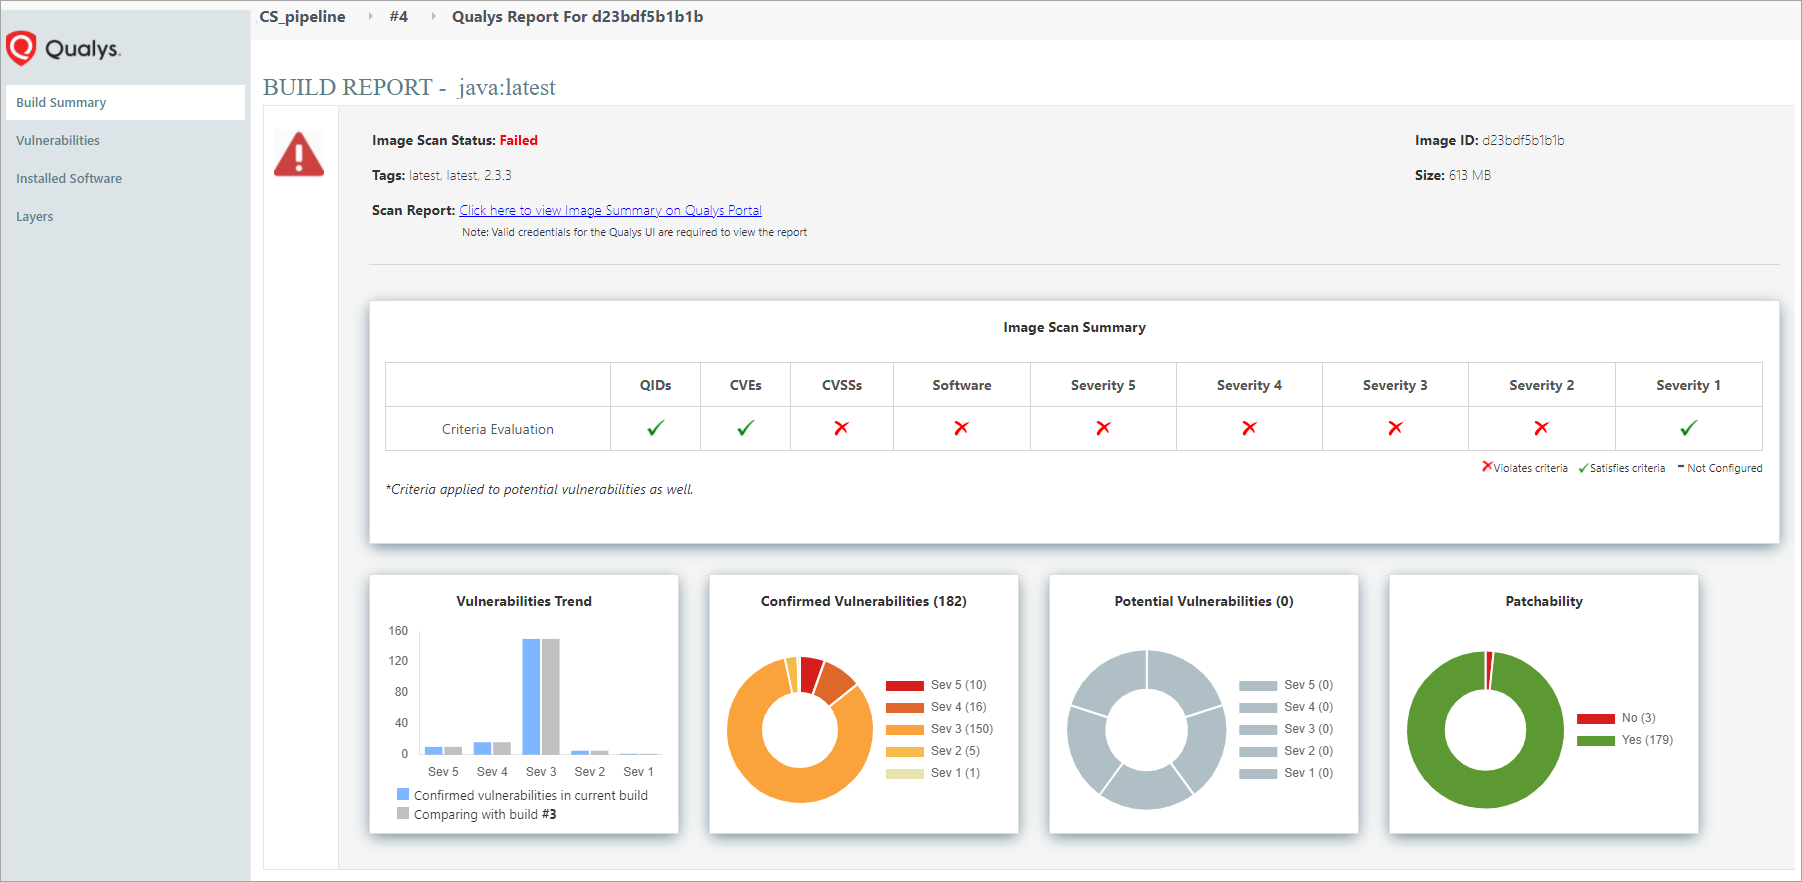
Task: Open the Image Summary on Qualys Portal link
Action: click(610, 210)
